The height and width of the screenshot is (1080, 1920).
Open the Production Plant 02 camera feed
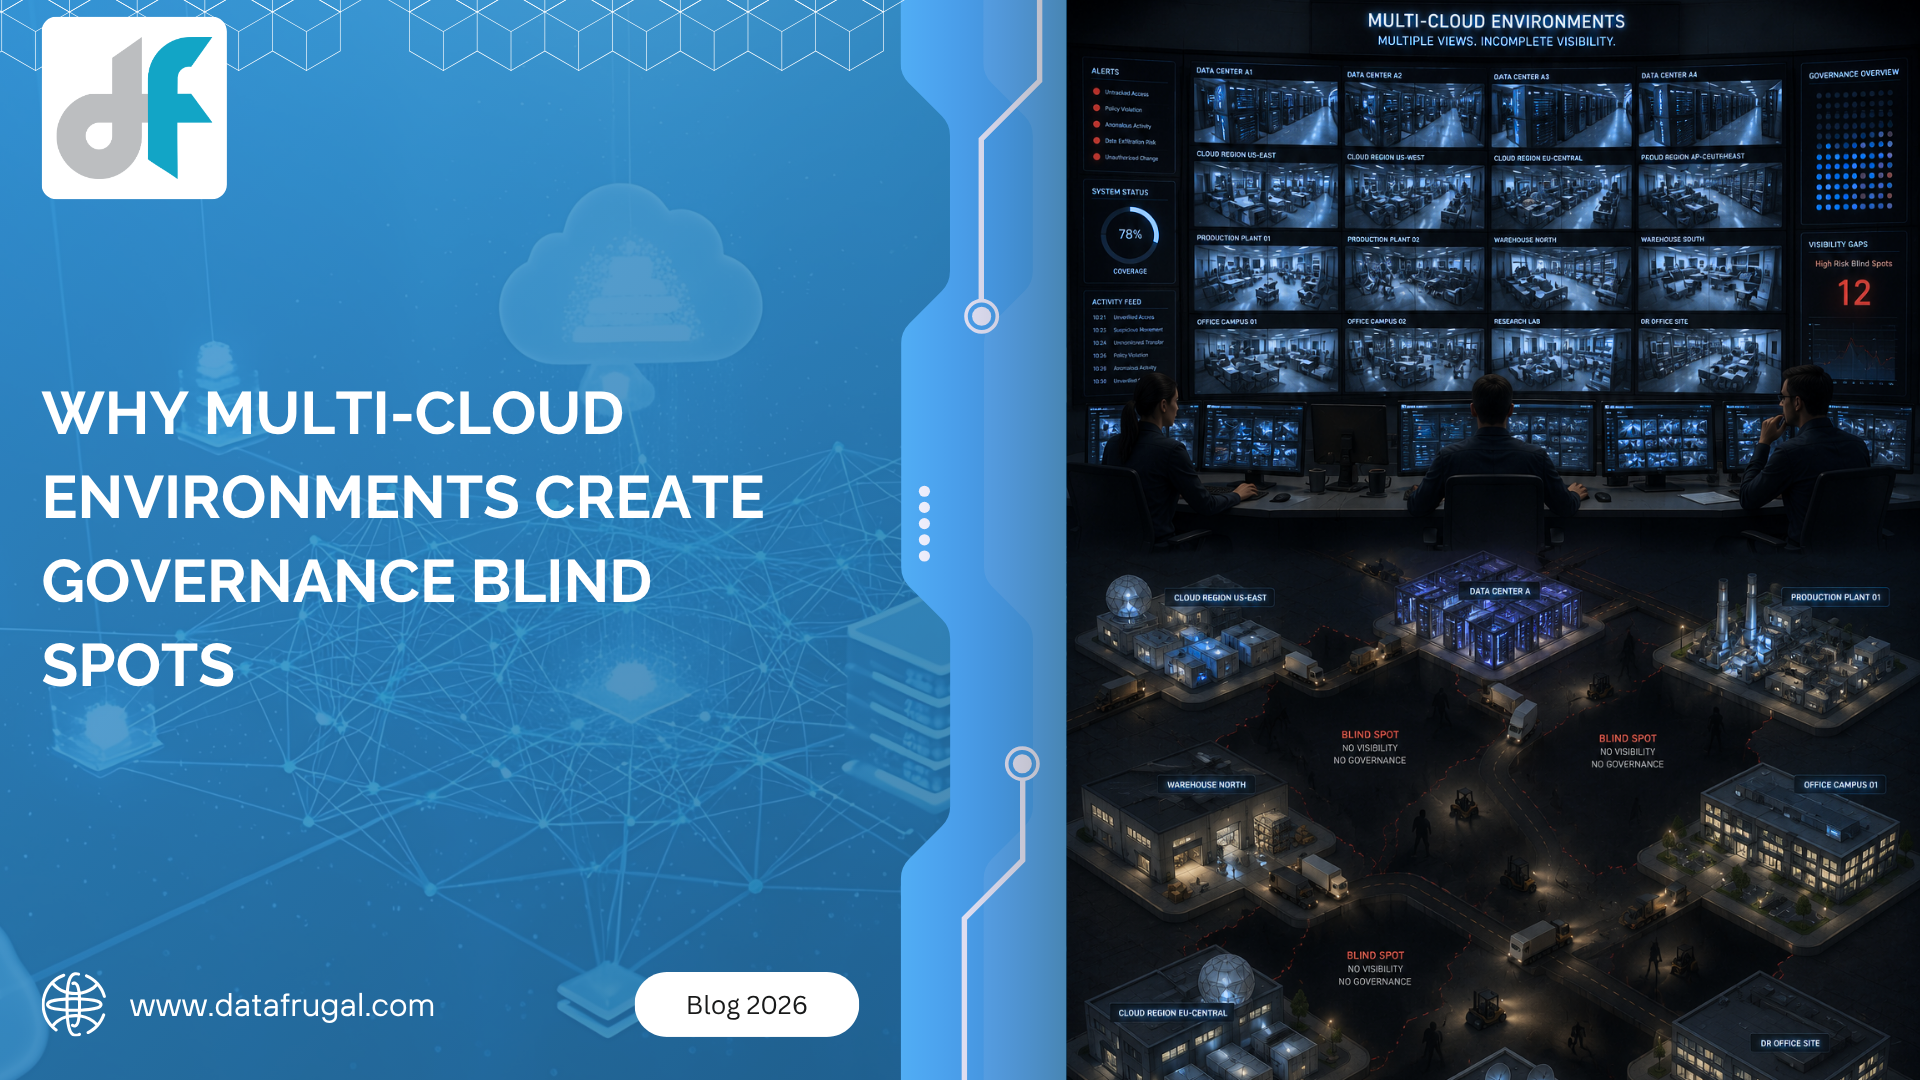tap(1414, 279)
